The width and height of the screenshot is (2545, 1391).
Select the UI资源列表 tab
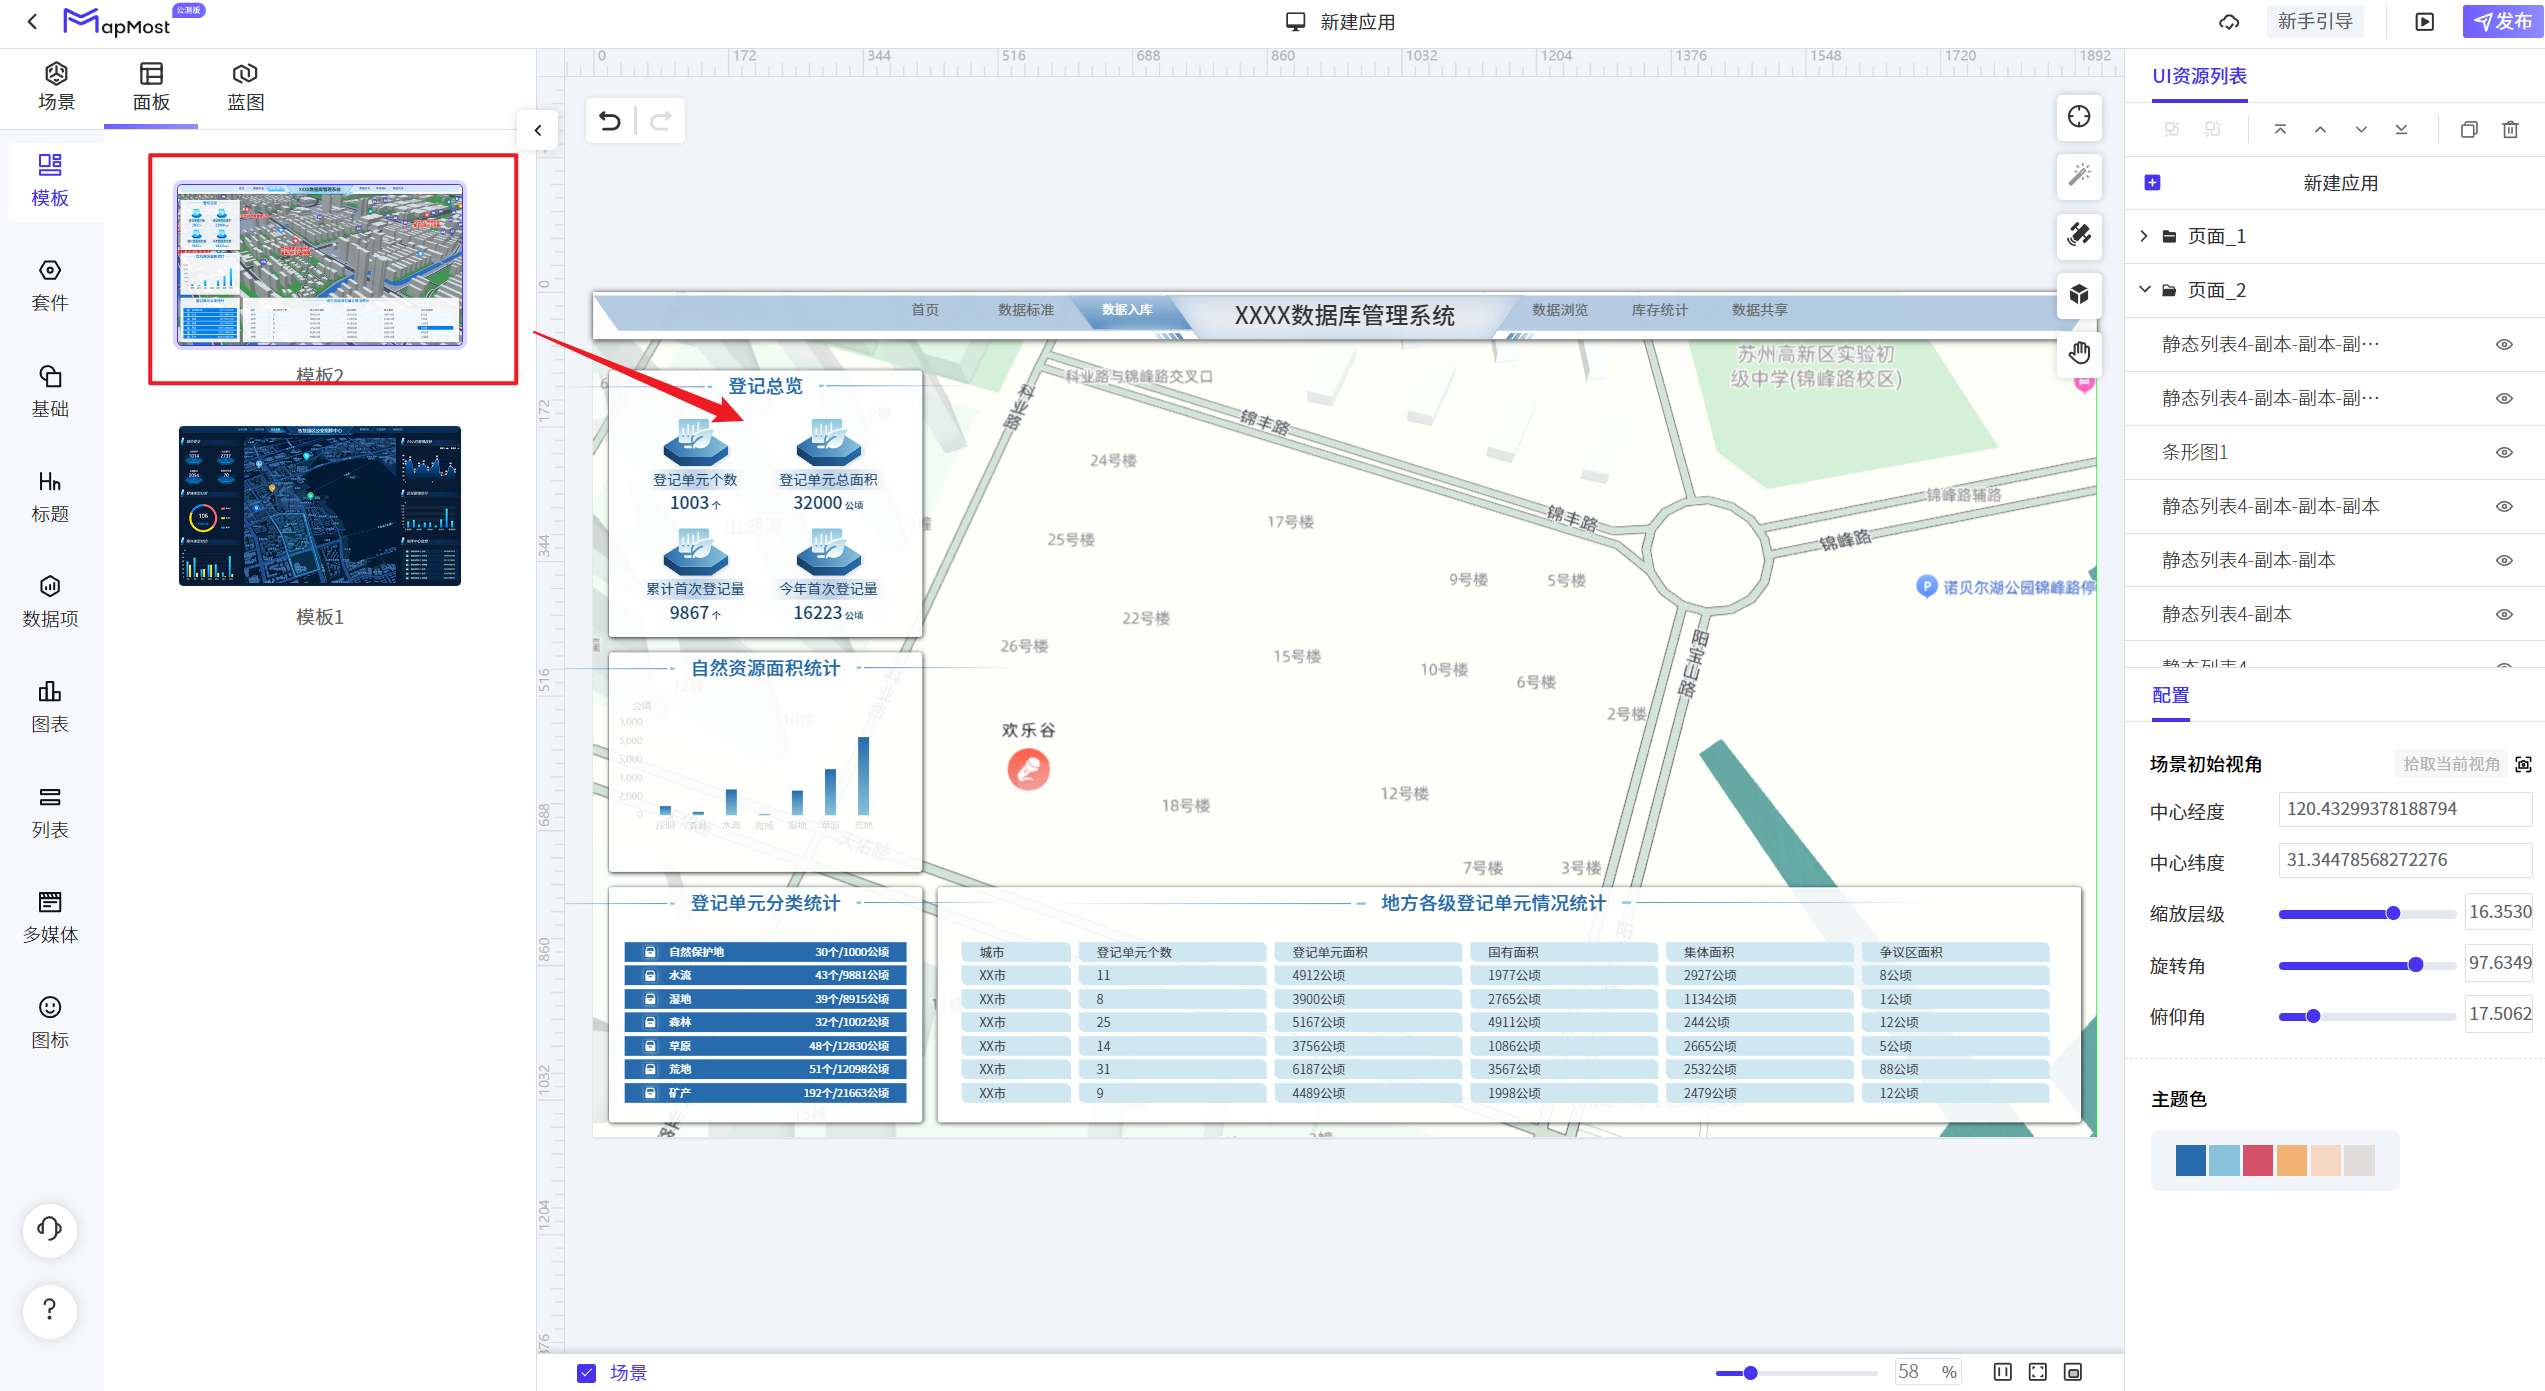click(x=2199, y=77)
